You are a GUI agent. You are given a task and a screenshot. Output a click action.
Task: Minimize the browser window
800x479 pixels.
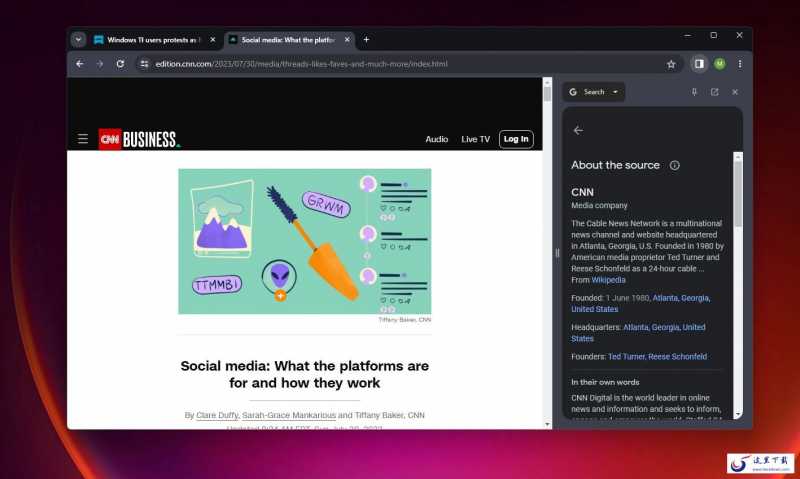pyautogui.click(x=688, y=35)
